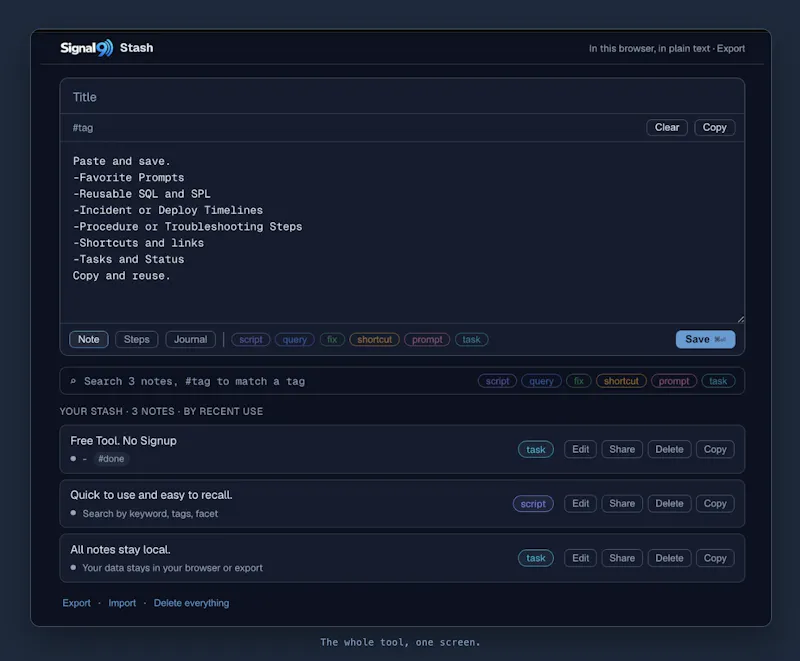Toggle prompt tag chip in editor
This screenshot has height=661, width=800.
(x=427, y=340)
